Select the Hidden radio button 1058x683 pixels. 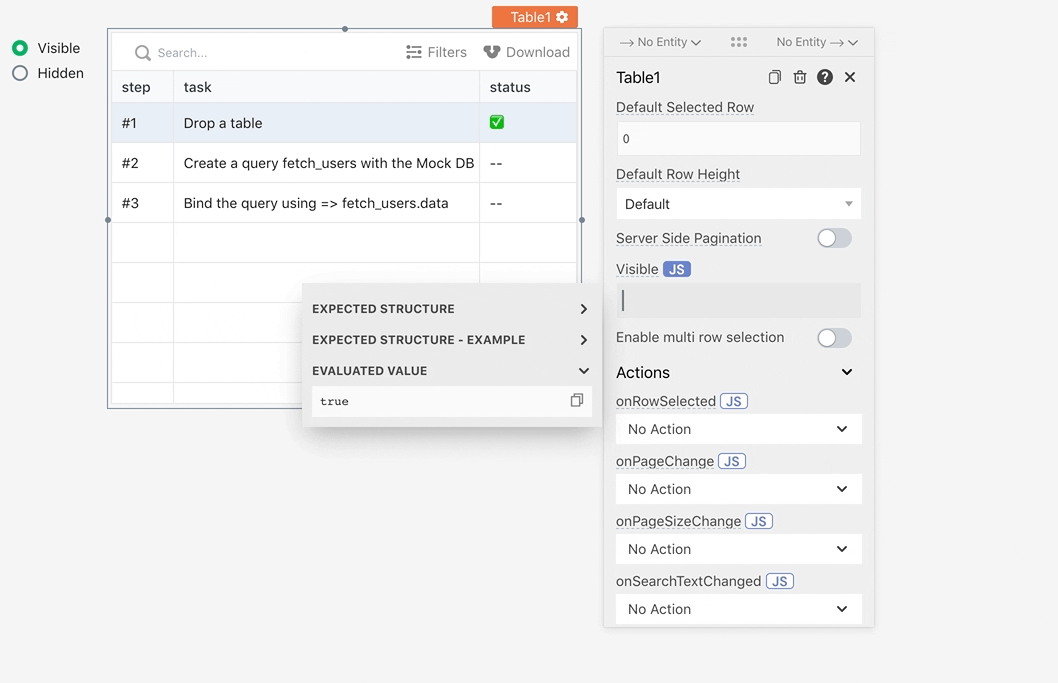(20, 73)
